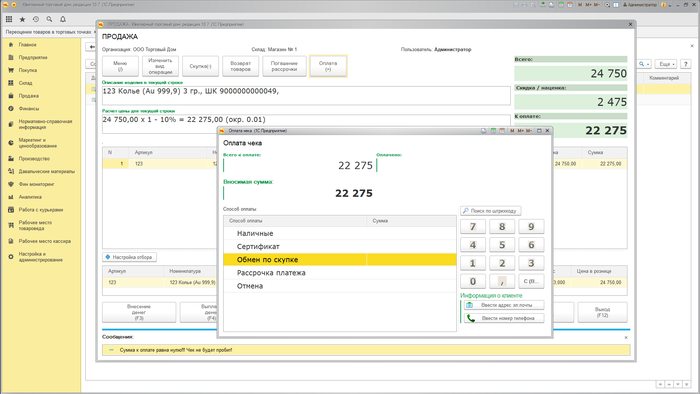Click the Поиск по штрихкоду button

click(491, 211)
